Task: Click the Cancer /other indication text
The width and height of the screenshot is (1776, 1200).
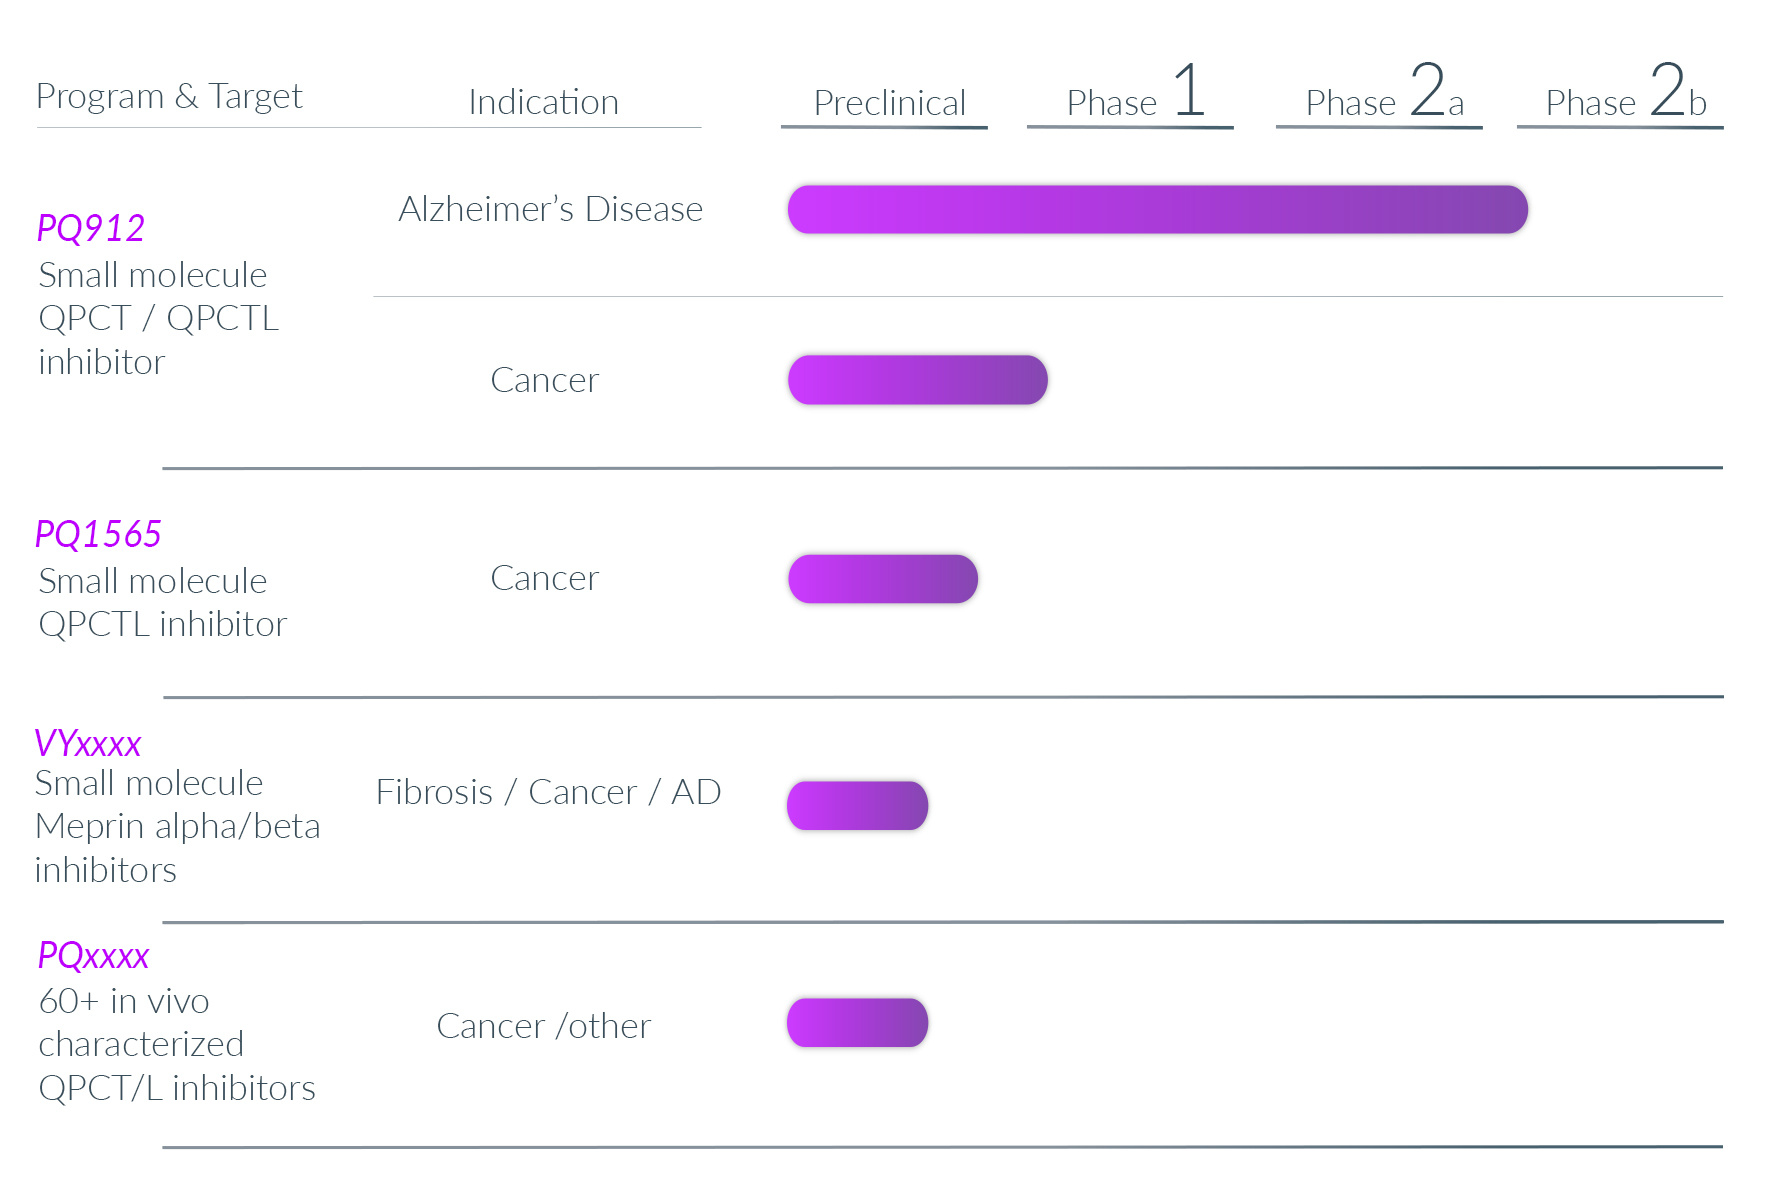Action: click(x=543, y=1026)
